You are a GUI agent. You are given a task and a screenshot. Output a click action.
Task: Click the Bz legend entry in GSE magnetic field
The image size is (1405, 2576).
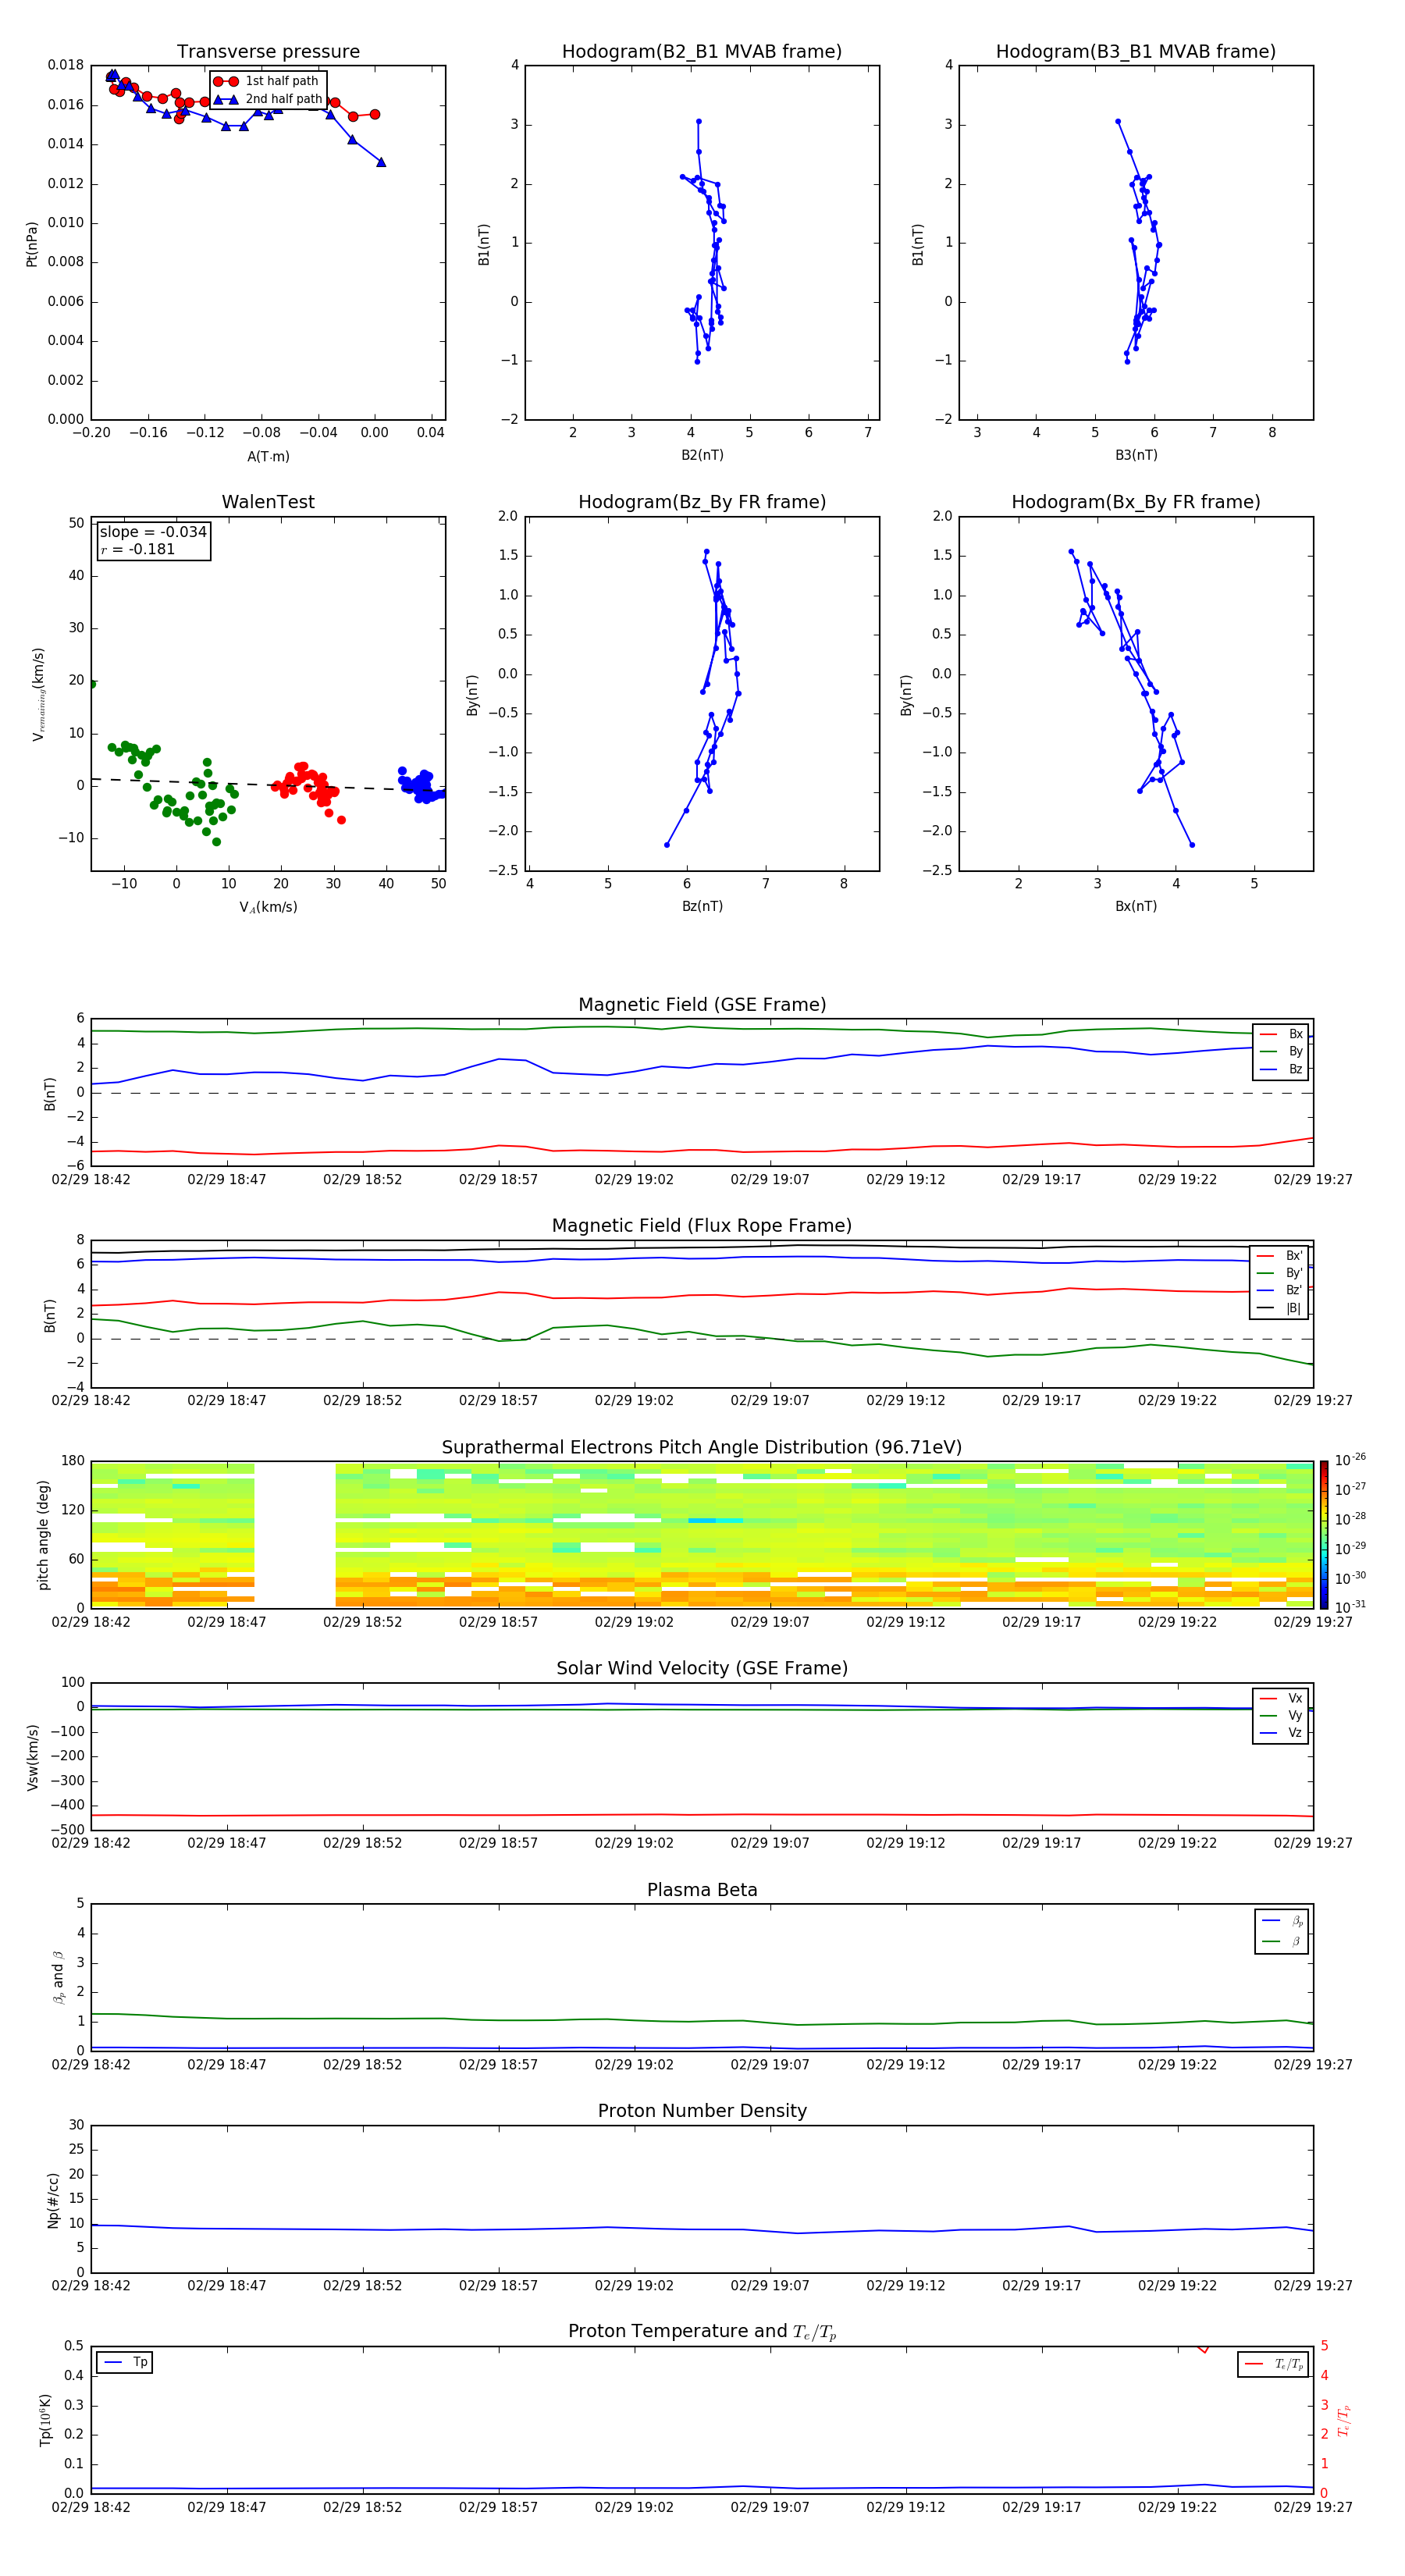pos(1281,1070)
